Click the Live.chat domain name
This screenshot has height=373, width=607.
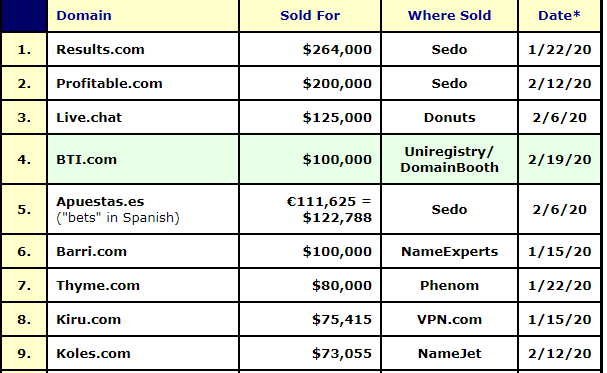[x=89, y=118]
